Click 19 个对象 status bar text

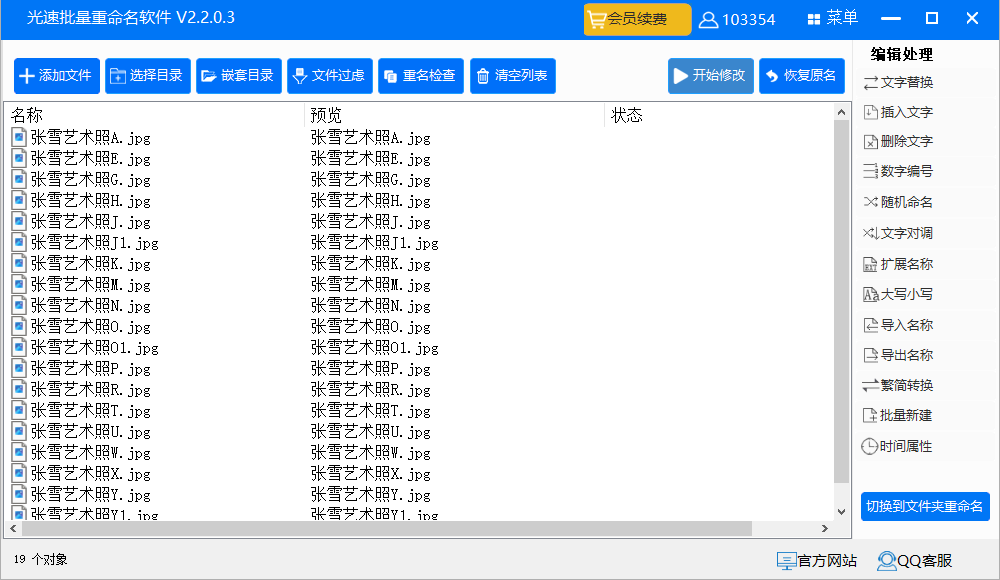pyautogui.click(x=40, y=560)
